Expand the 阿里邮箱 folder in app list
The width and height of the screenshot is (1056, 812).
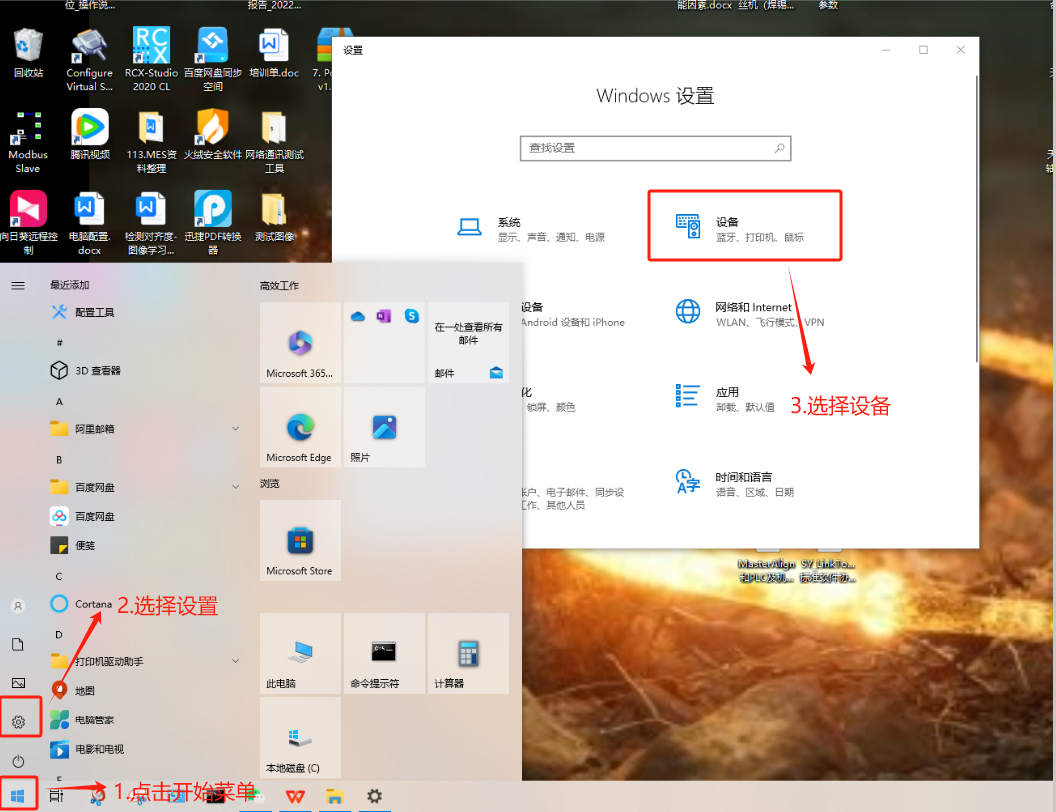coord(236,429)
